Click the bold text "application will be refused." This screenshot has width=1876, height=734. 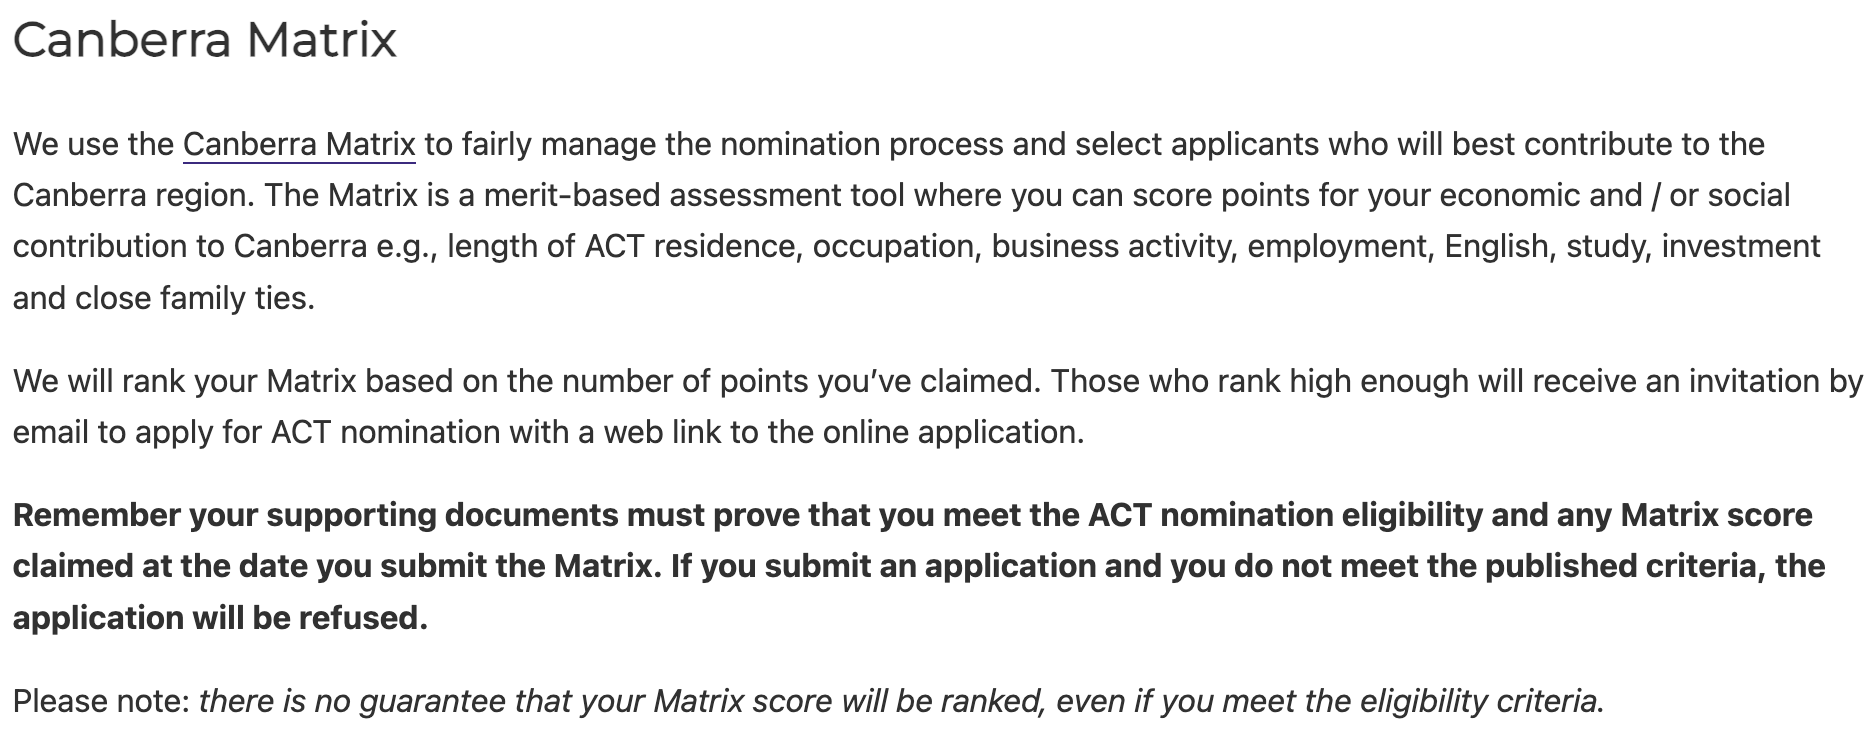[220, 619]
